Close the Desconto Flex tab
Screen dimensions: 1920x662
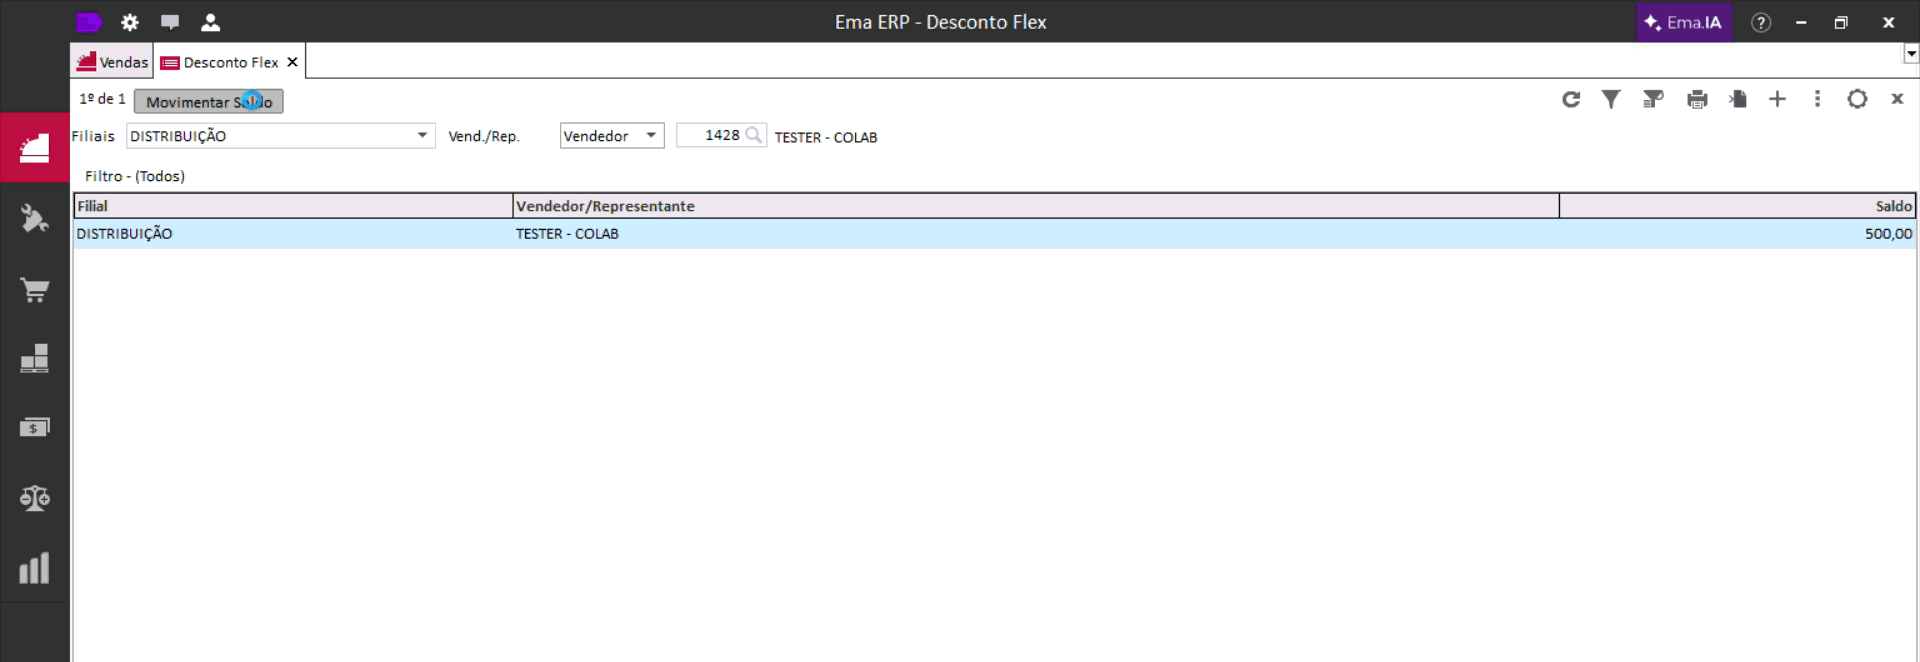click(x=293, y=62)
